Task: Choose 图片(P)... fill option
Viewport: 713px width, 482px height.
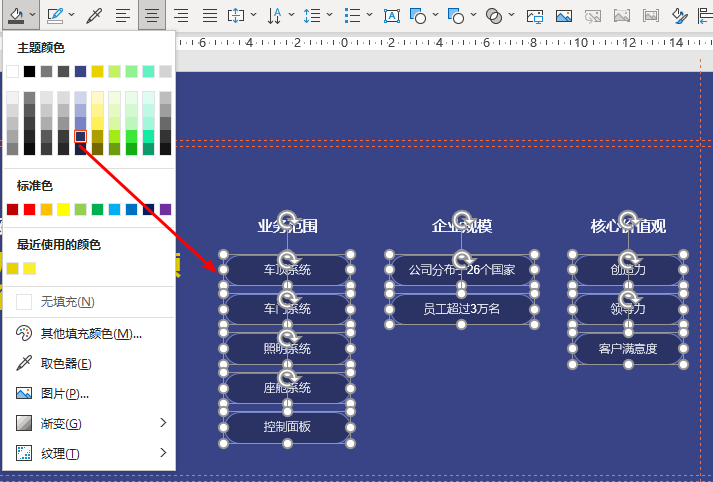Action: (89, 393)
